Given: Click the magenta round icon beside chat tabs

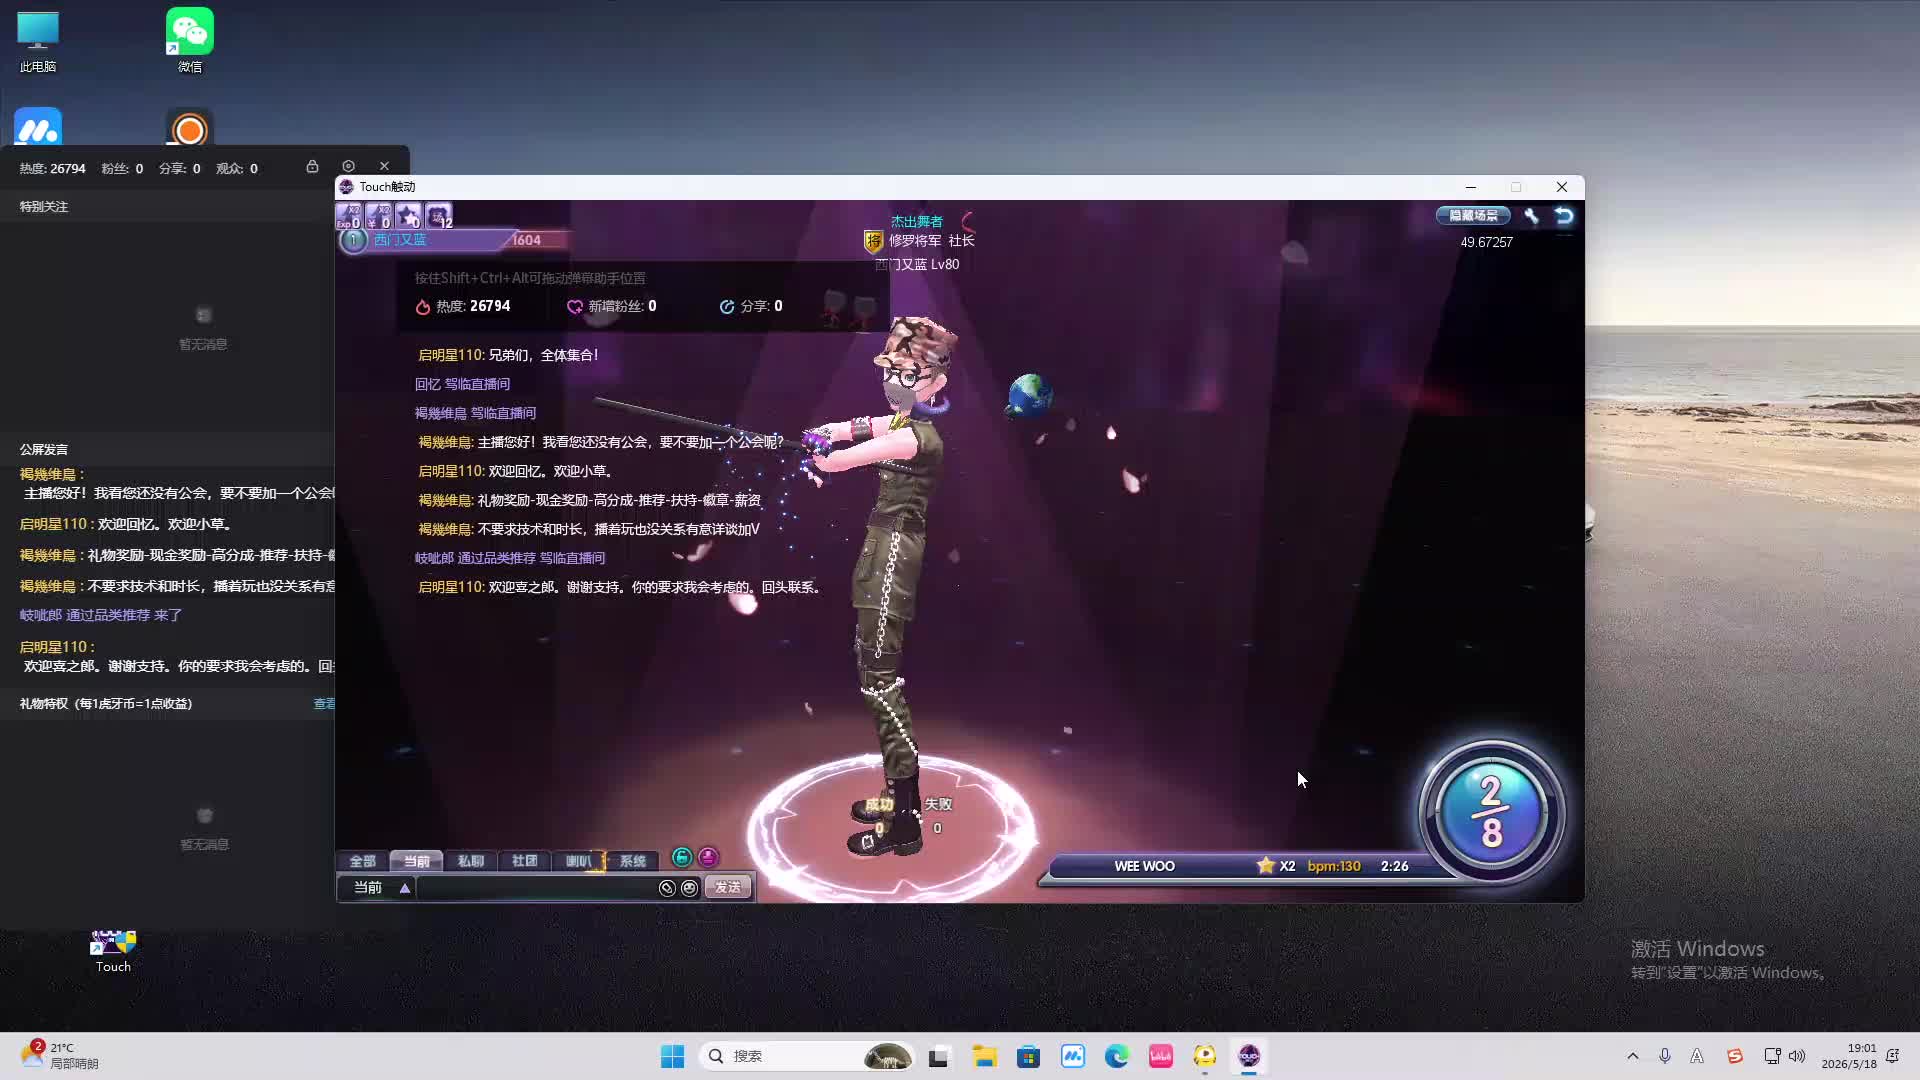Looking at the screenshot, I should (x=708, y=857).
